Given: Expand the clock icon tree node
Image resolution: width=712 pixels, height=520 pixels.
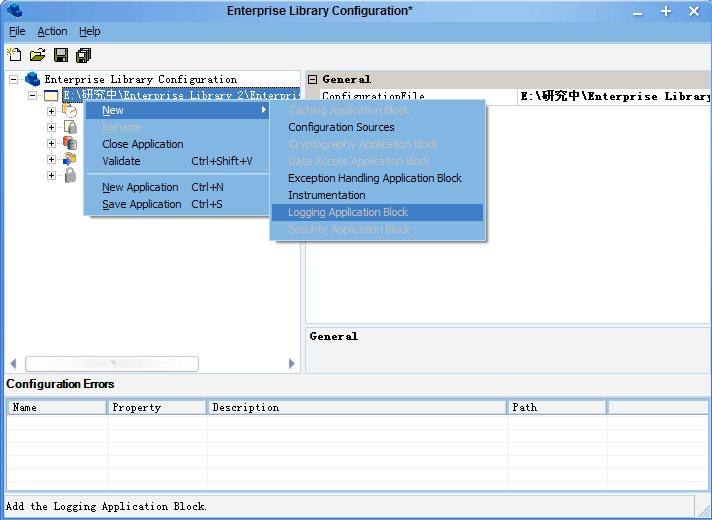Looking at the screenshot, I should (51, 111).
